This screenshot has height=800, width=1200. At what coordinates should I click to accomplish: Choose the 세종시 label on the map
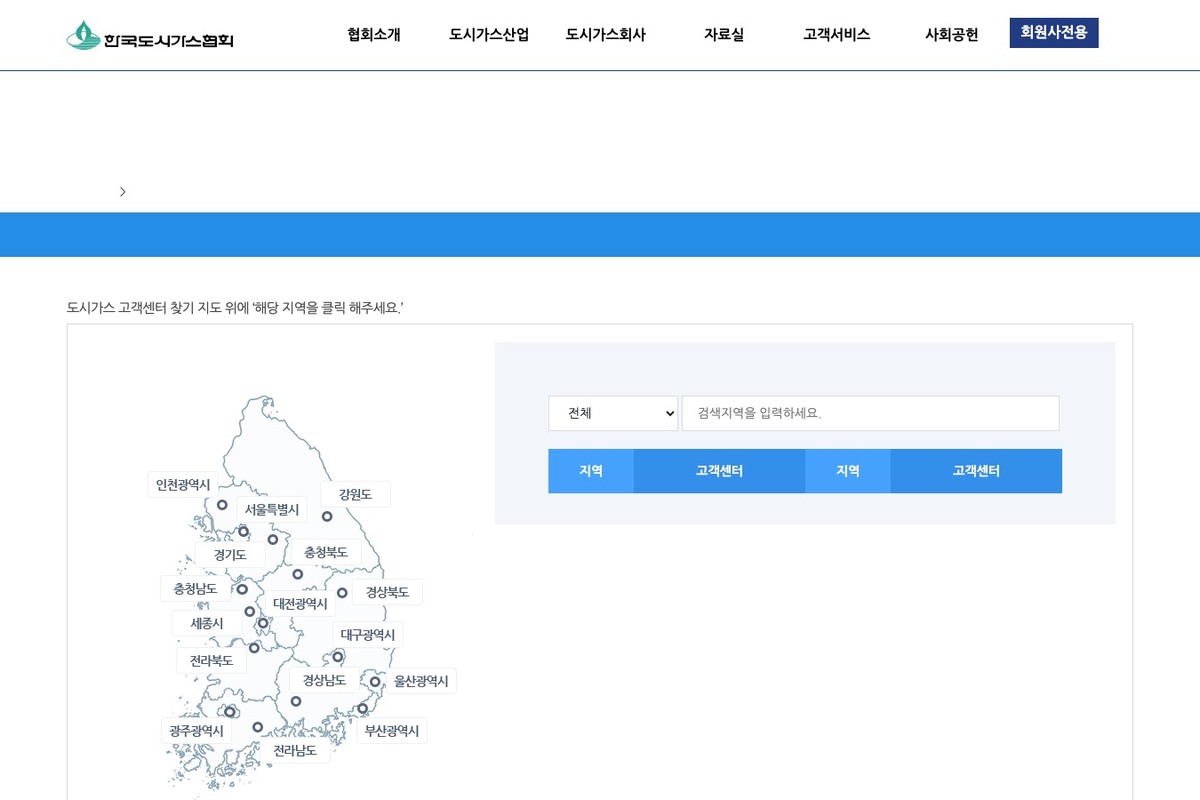[x=207, y=623]
